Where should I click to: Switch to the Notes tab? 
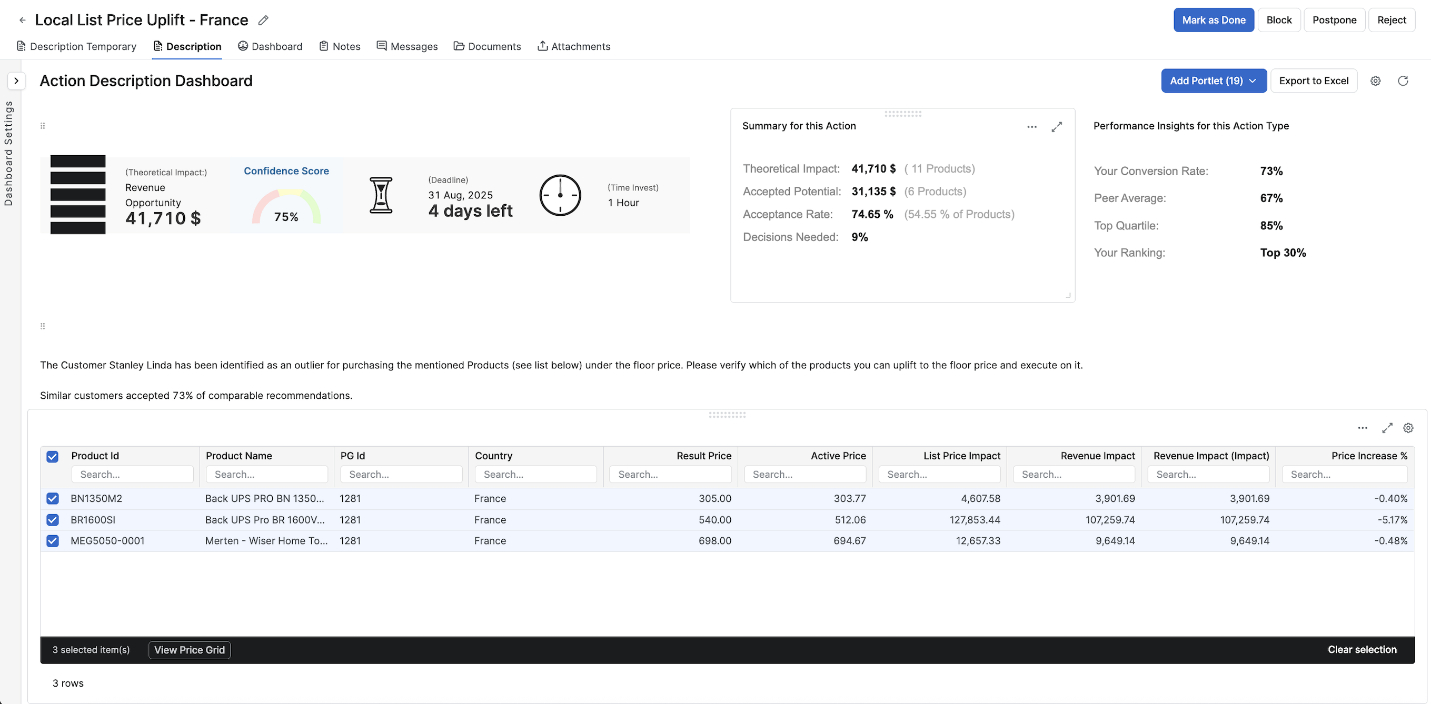click(340, 46)
